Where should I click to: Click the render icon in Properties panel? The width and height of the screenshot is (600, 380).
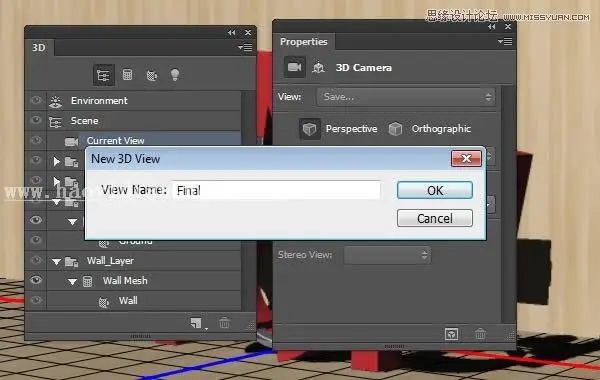tap(452, 334)
